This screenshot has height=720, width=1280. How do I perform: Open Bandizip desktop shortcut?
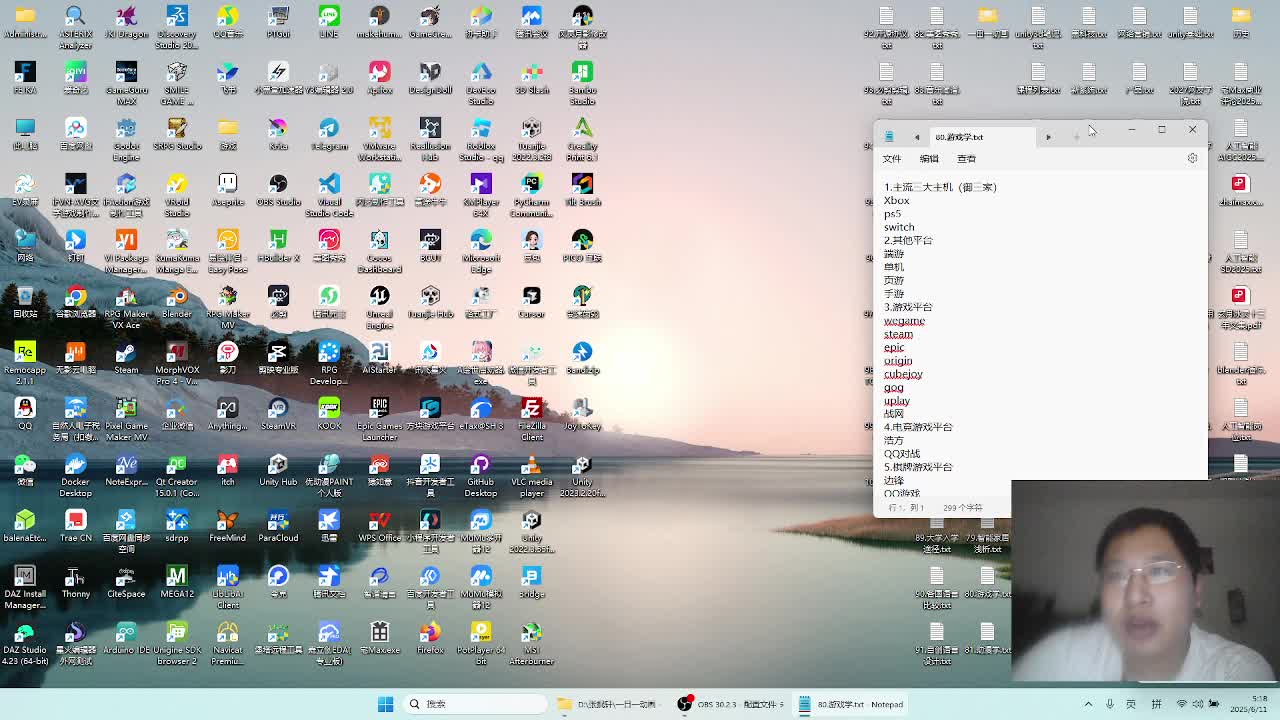(x=582, y=359)
